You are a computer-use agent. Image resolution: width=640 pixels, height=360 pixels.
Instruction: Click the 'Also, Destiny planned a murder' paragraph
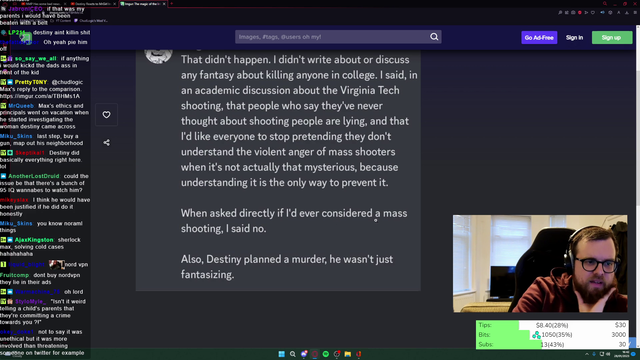pyautogui.click(x=287, y=267)
